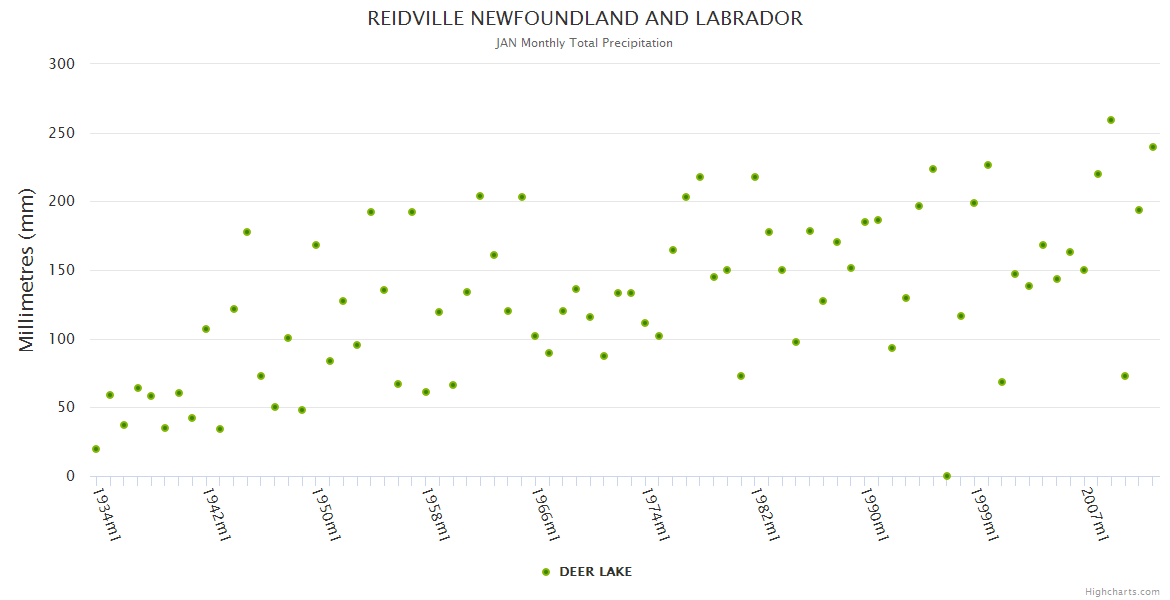Select the data point directly above the 1982m1 tick
The height and width of the screenshot is (600, 1170).
(755, 177)
